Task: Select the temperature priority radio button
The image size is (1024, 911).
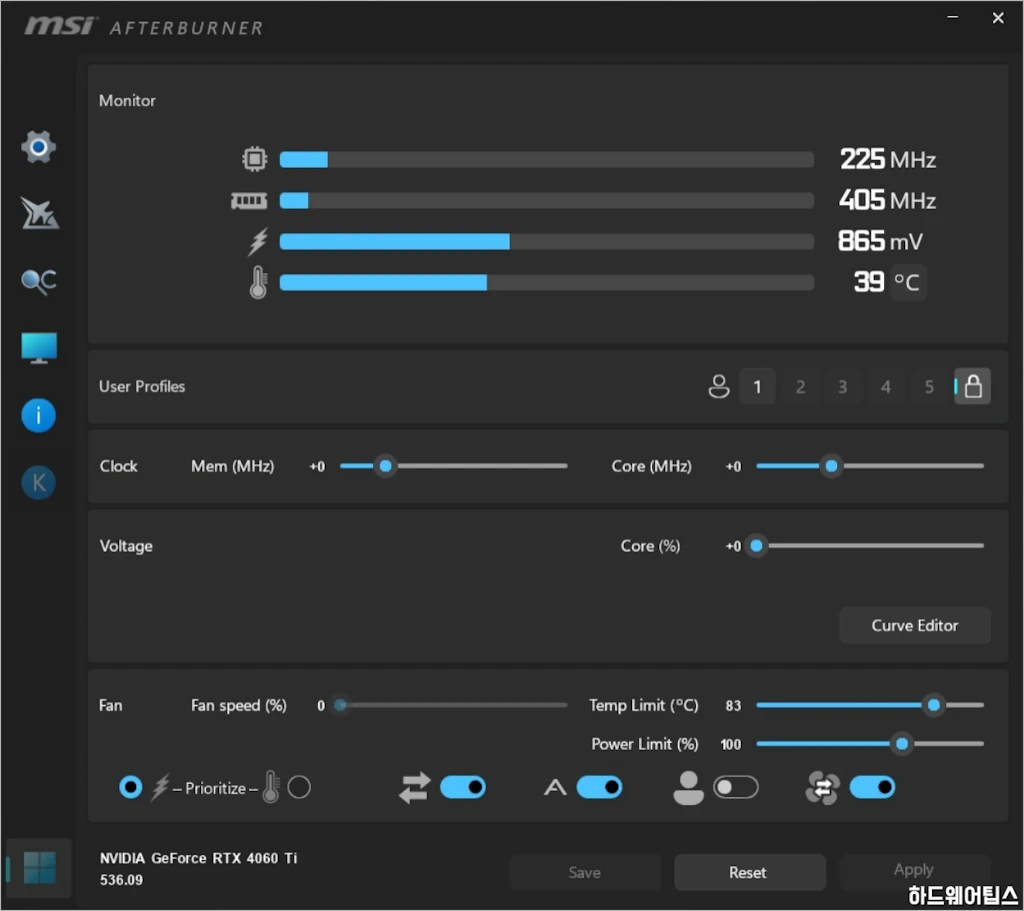Action: point(299,788)
